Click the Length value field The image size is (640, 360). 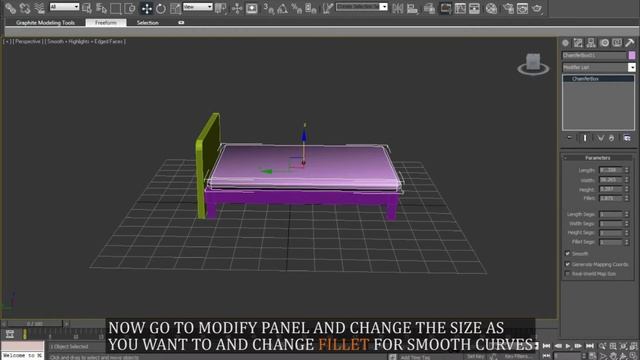(611, 170)
